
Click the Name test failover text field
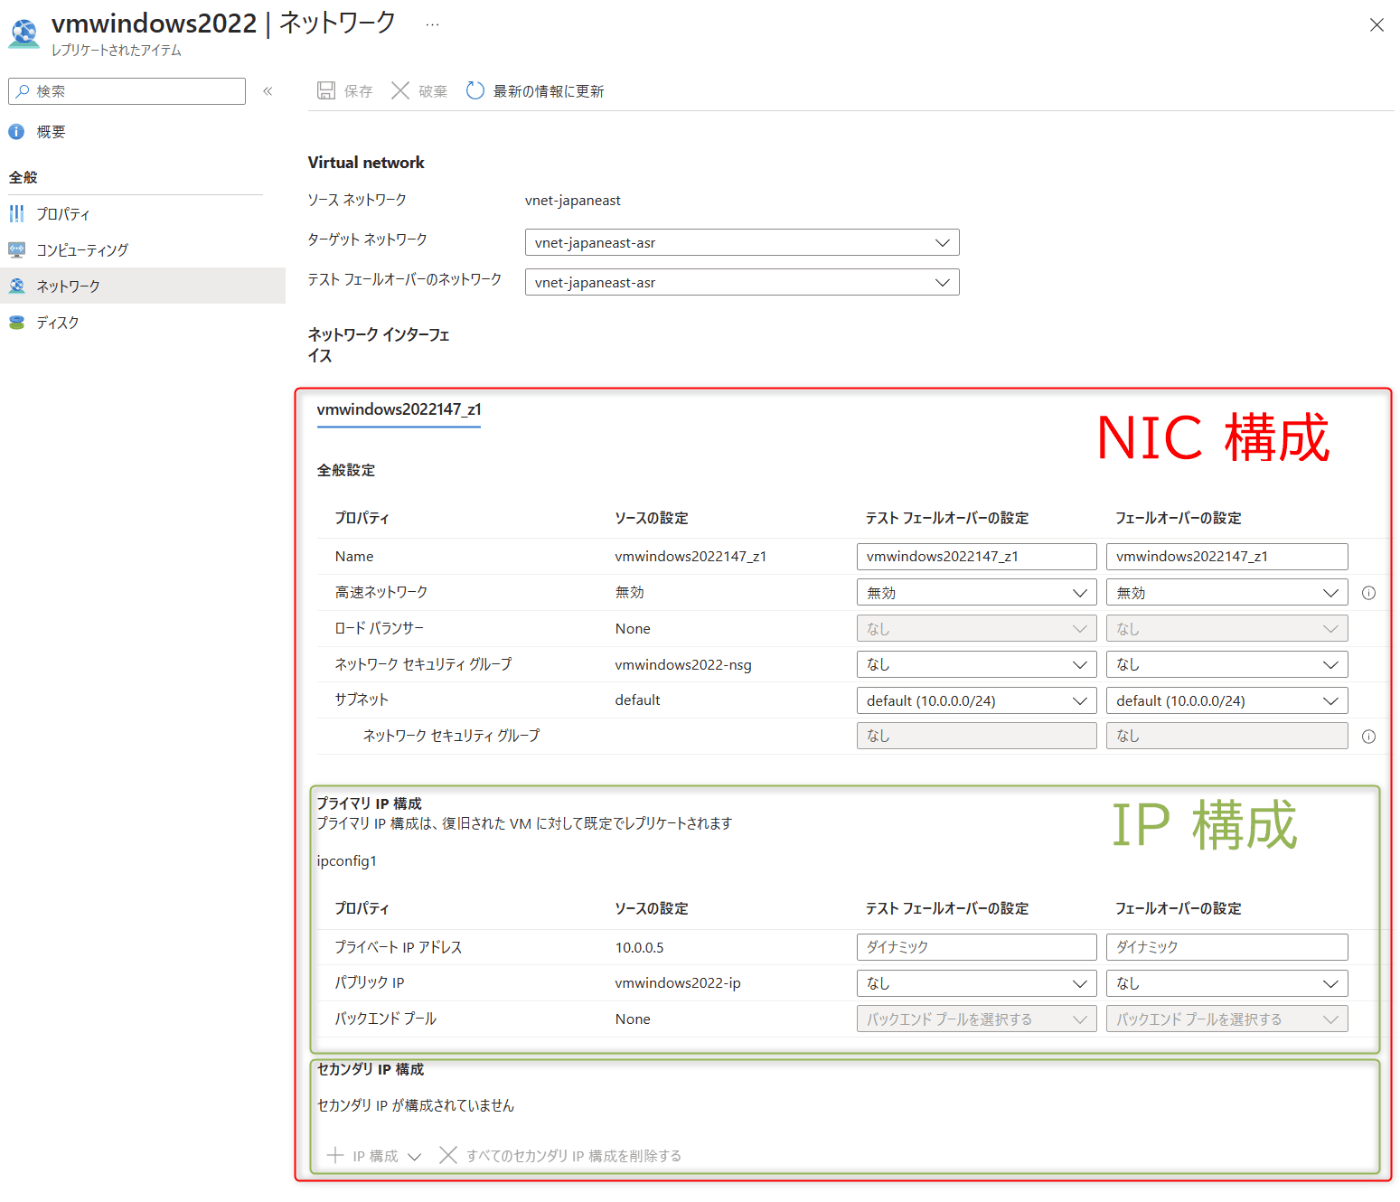click(x=977, y=557)
